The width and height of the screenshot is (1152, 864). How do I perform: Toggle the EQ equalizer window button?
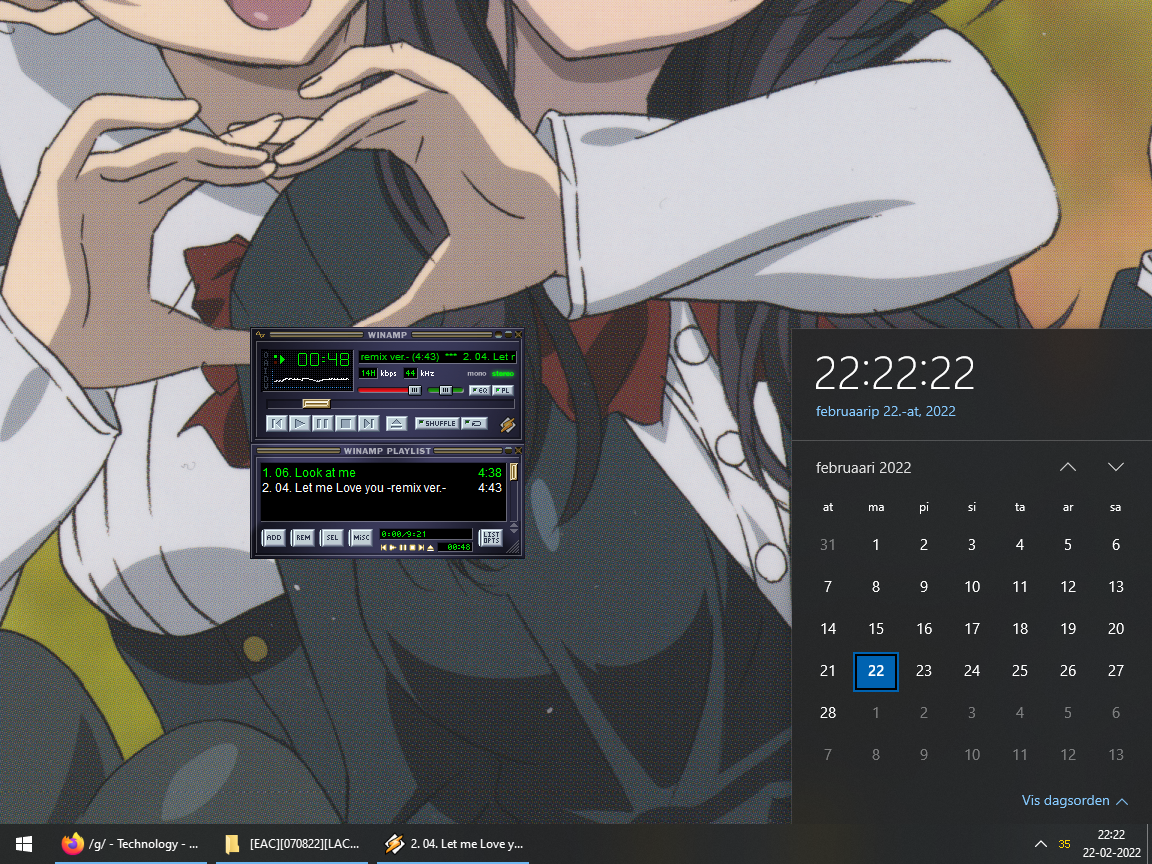pyautogui.click(x=480, y=390)
